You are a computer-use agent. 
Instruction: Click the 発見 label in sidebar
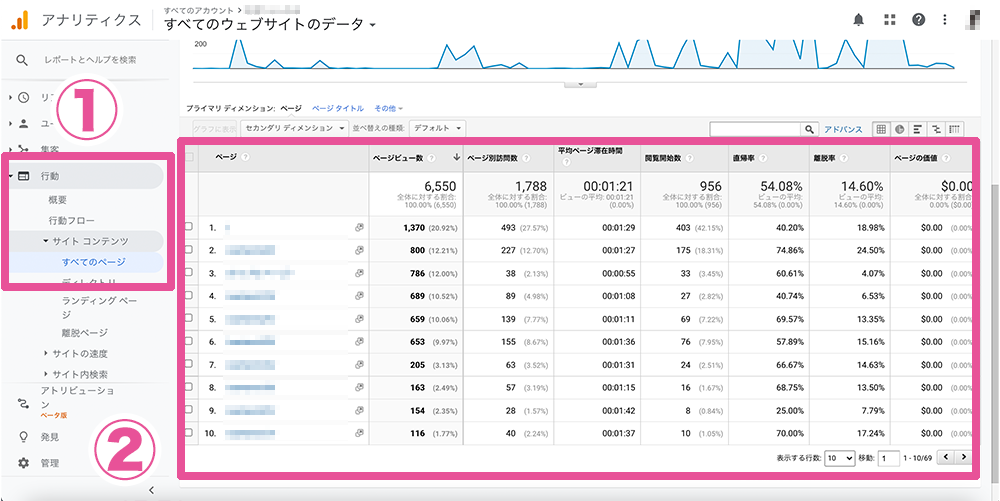point(50,437)
